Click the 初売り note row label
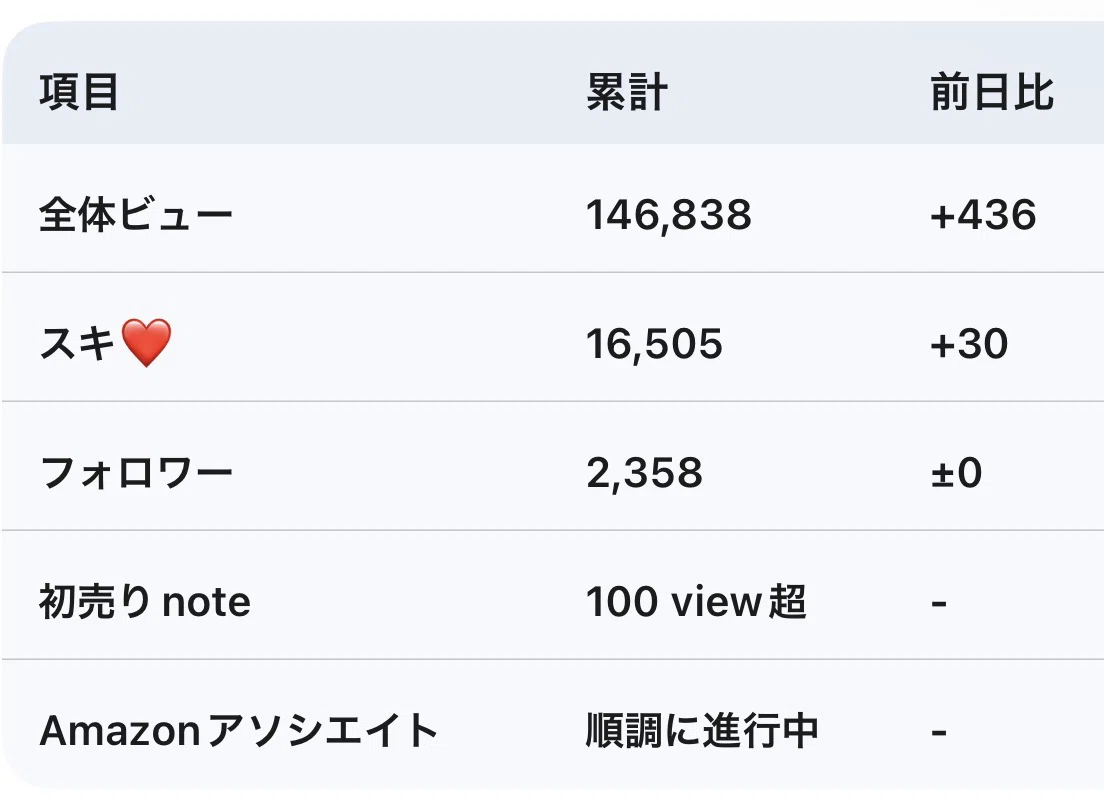This screenshot has width=1104, height=809. [x=144, y=602]
